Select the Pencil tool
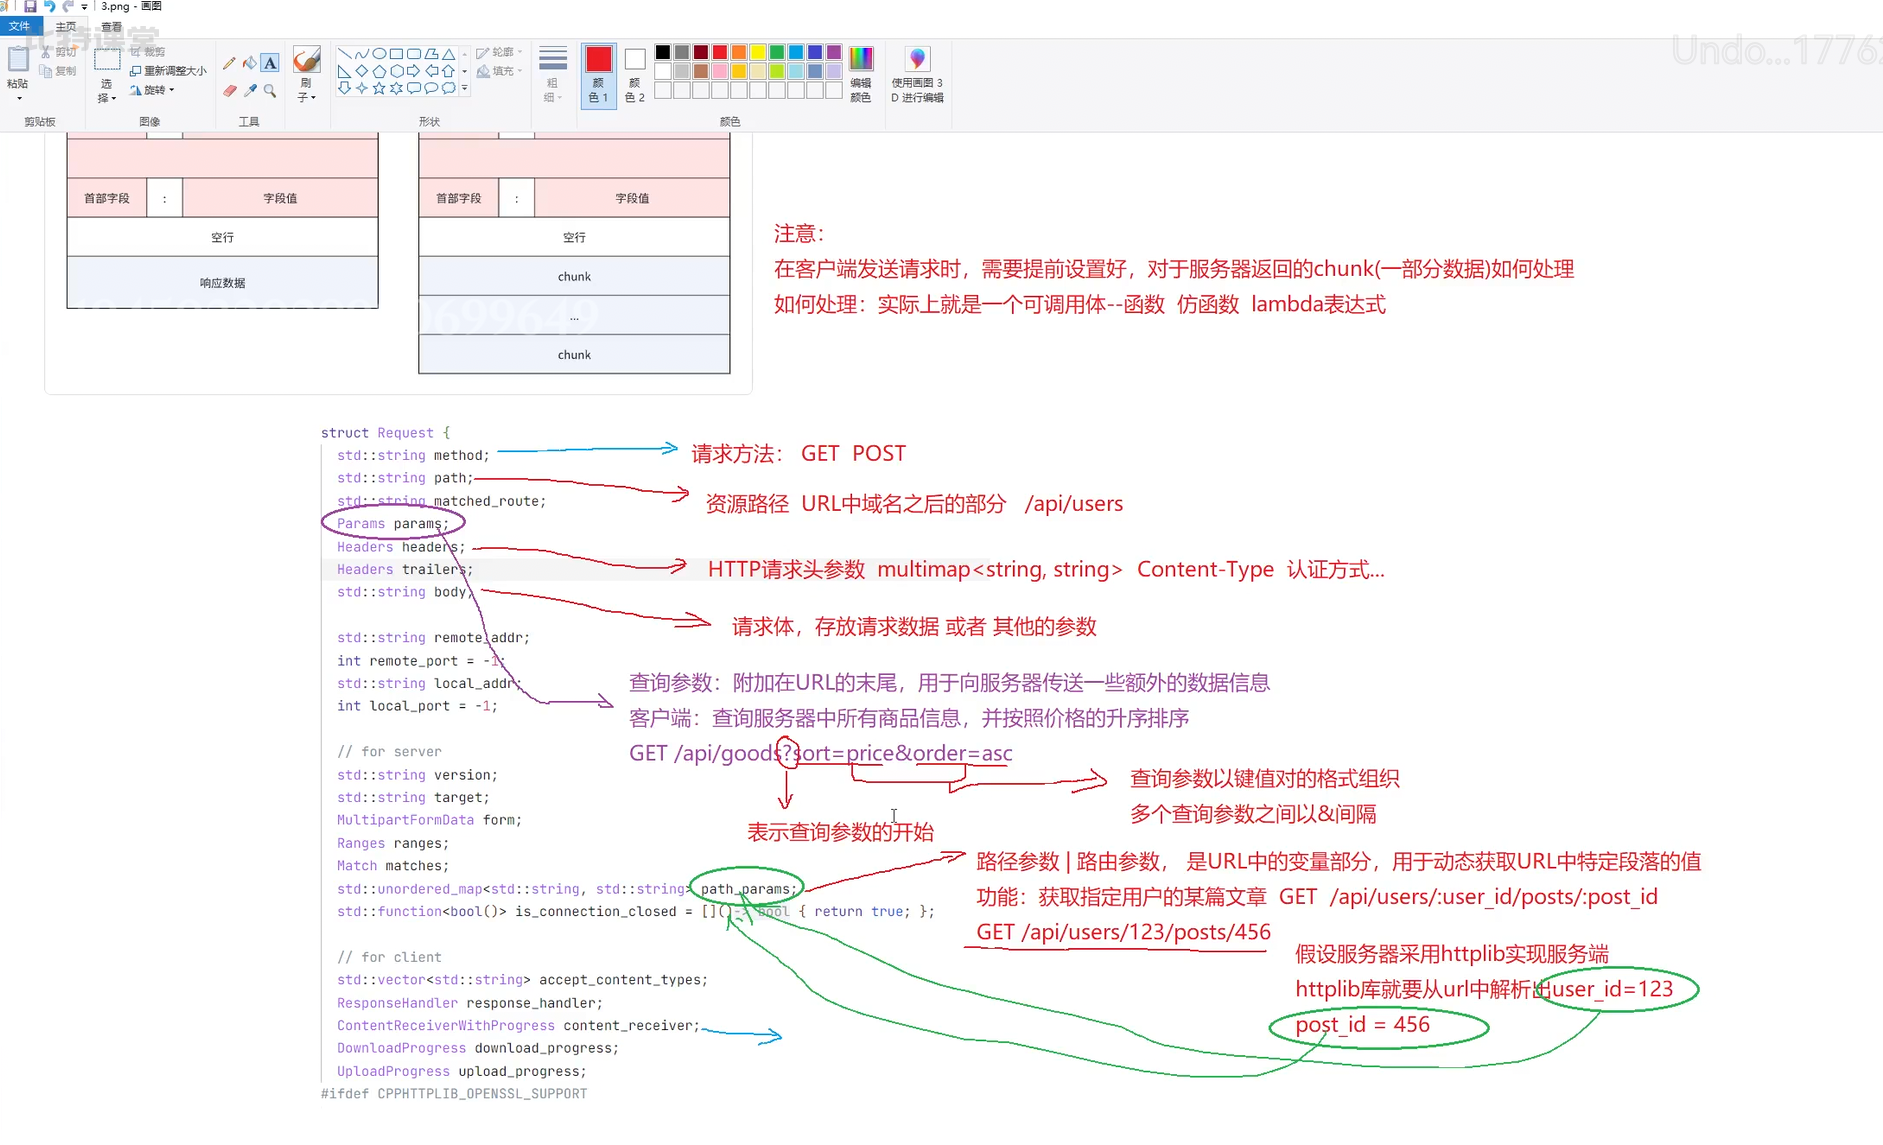The image size is (1883, 1145). click(229, 63)
